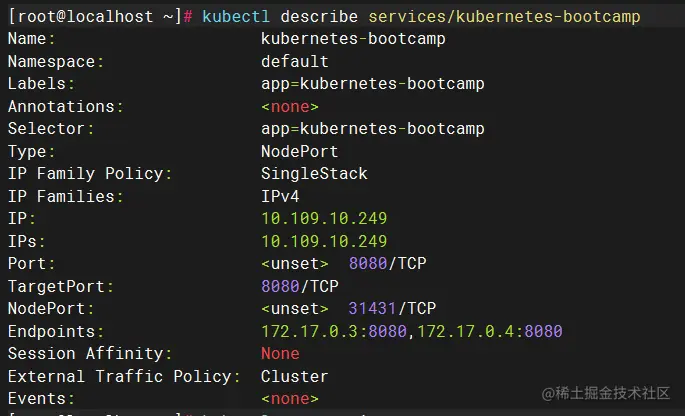Click the Annotations value '<none>'
685x416 pixels.
(x=290, y=106)
